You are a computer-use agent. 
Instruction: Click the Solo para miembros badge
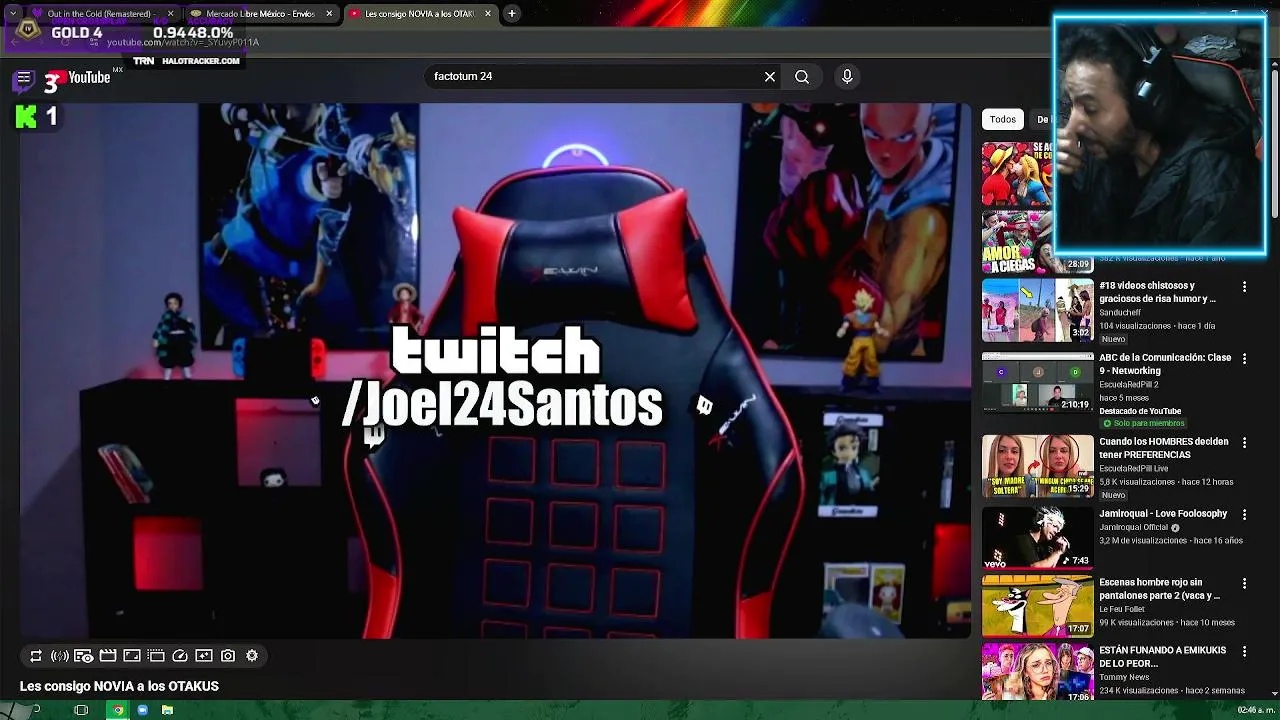click(x=1143, y=424)
